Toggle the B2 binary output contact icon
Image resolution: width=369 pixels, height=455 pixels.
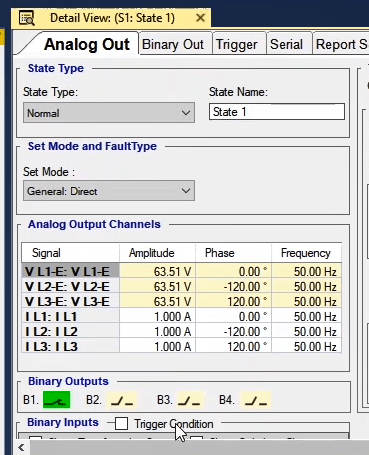pos(122,400)
